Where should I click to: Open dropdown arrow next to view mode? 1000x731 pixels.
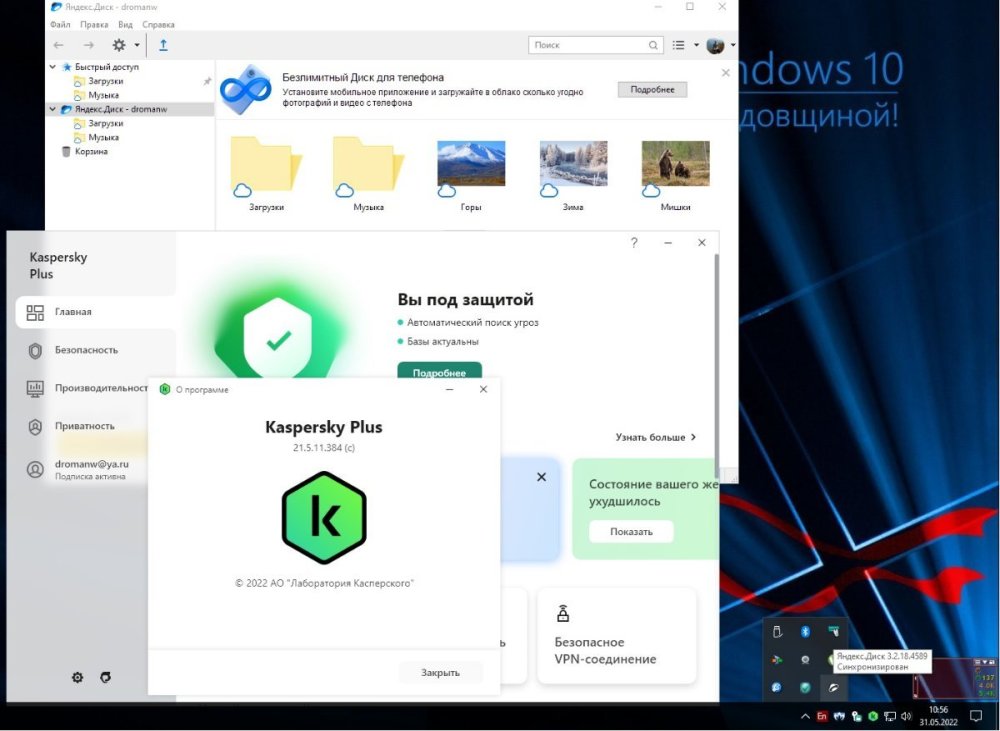696,45
